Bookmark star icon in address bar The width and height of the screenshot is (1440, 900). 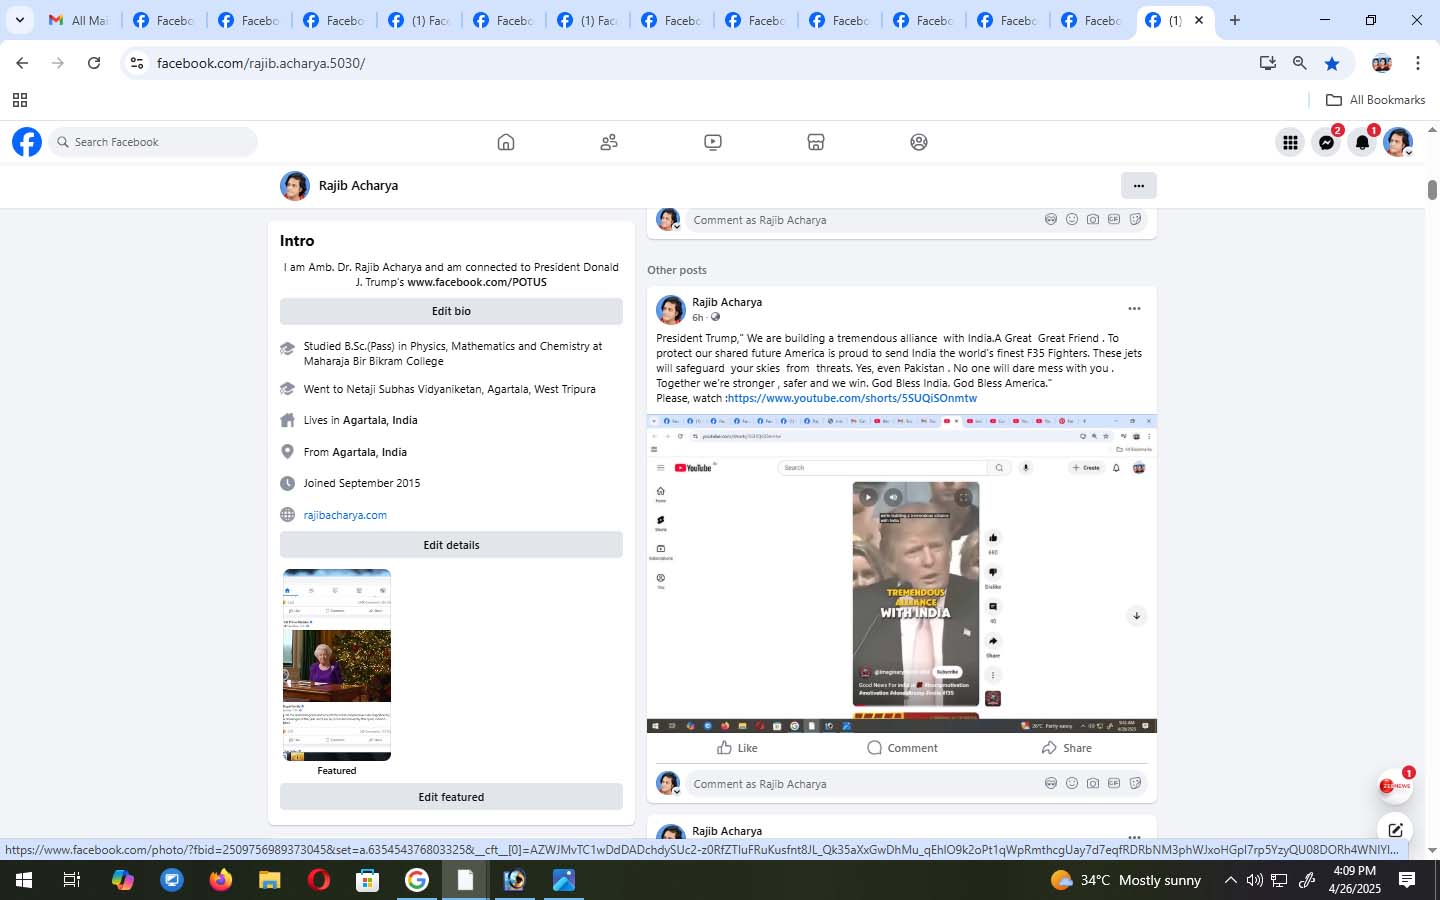point(1332,63)
